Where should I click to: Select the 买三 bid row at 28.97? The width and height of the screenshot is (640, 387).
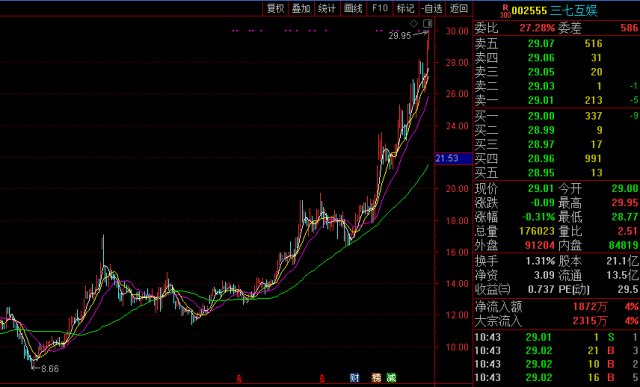(556, 144)
